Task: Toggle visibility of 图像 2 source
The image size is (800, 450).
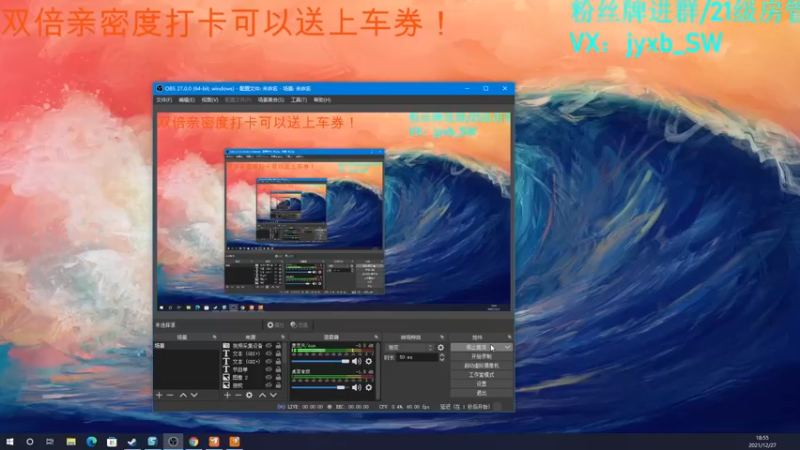Action: [x=269, y=378]
